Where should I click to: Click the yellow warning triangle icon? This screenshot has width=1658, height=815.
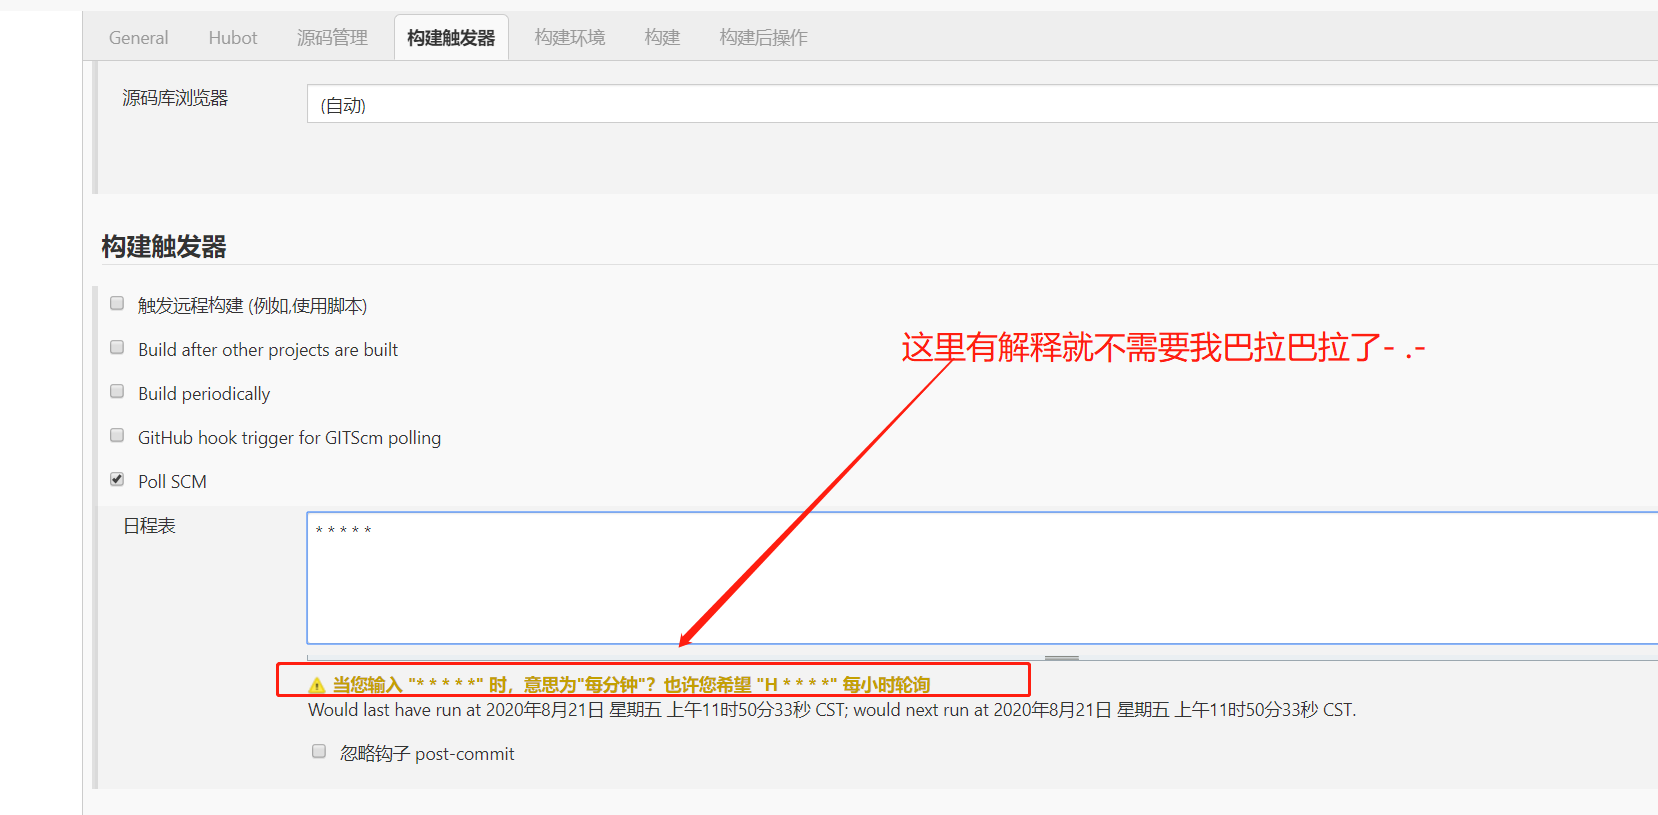[x=317, y=685]
